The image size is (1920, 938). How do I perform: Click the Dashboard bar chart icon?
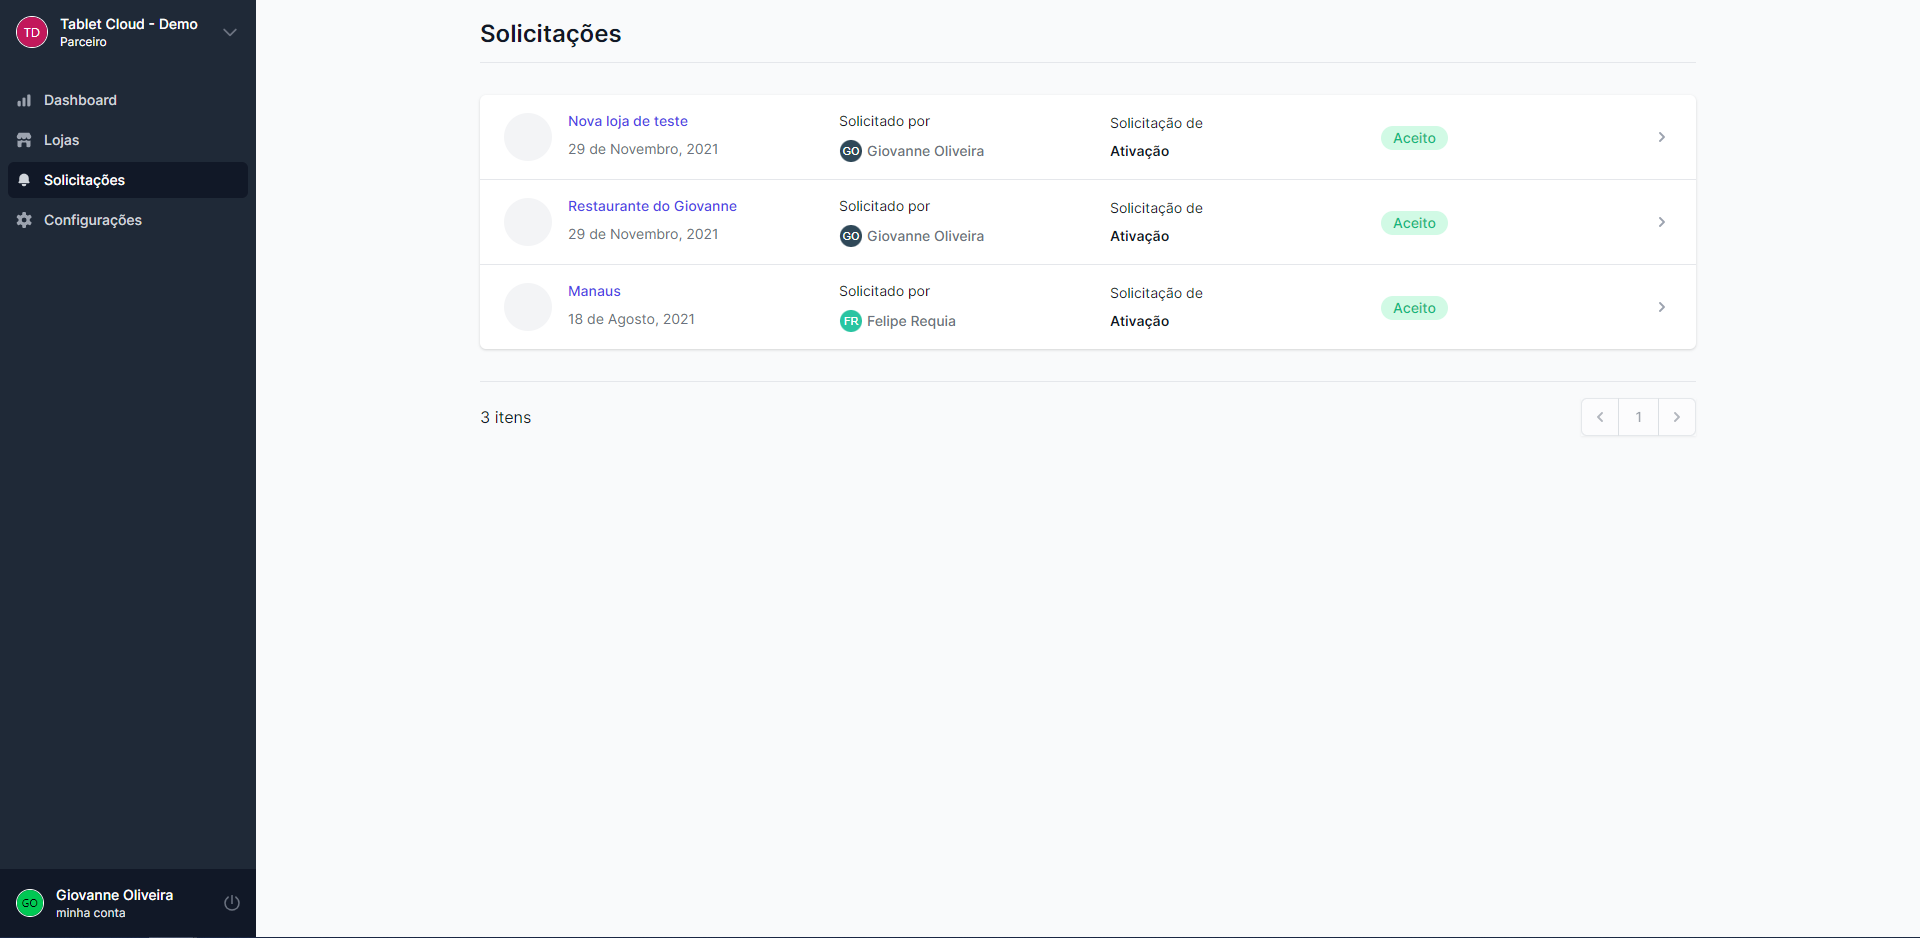(x=24, y=100)
